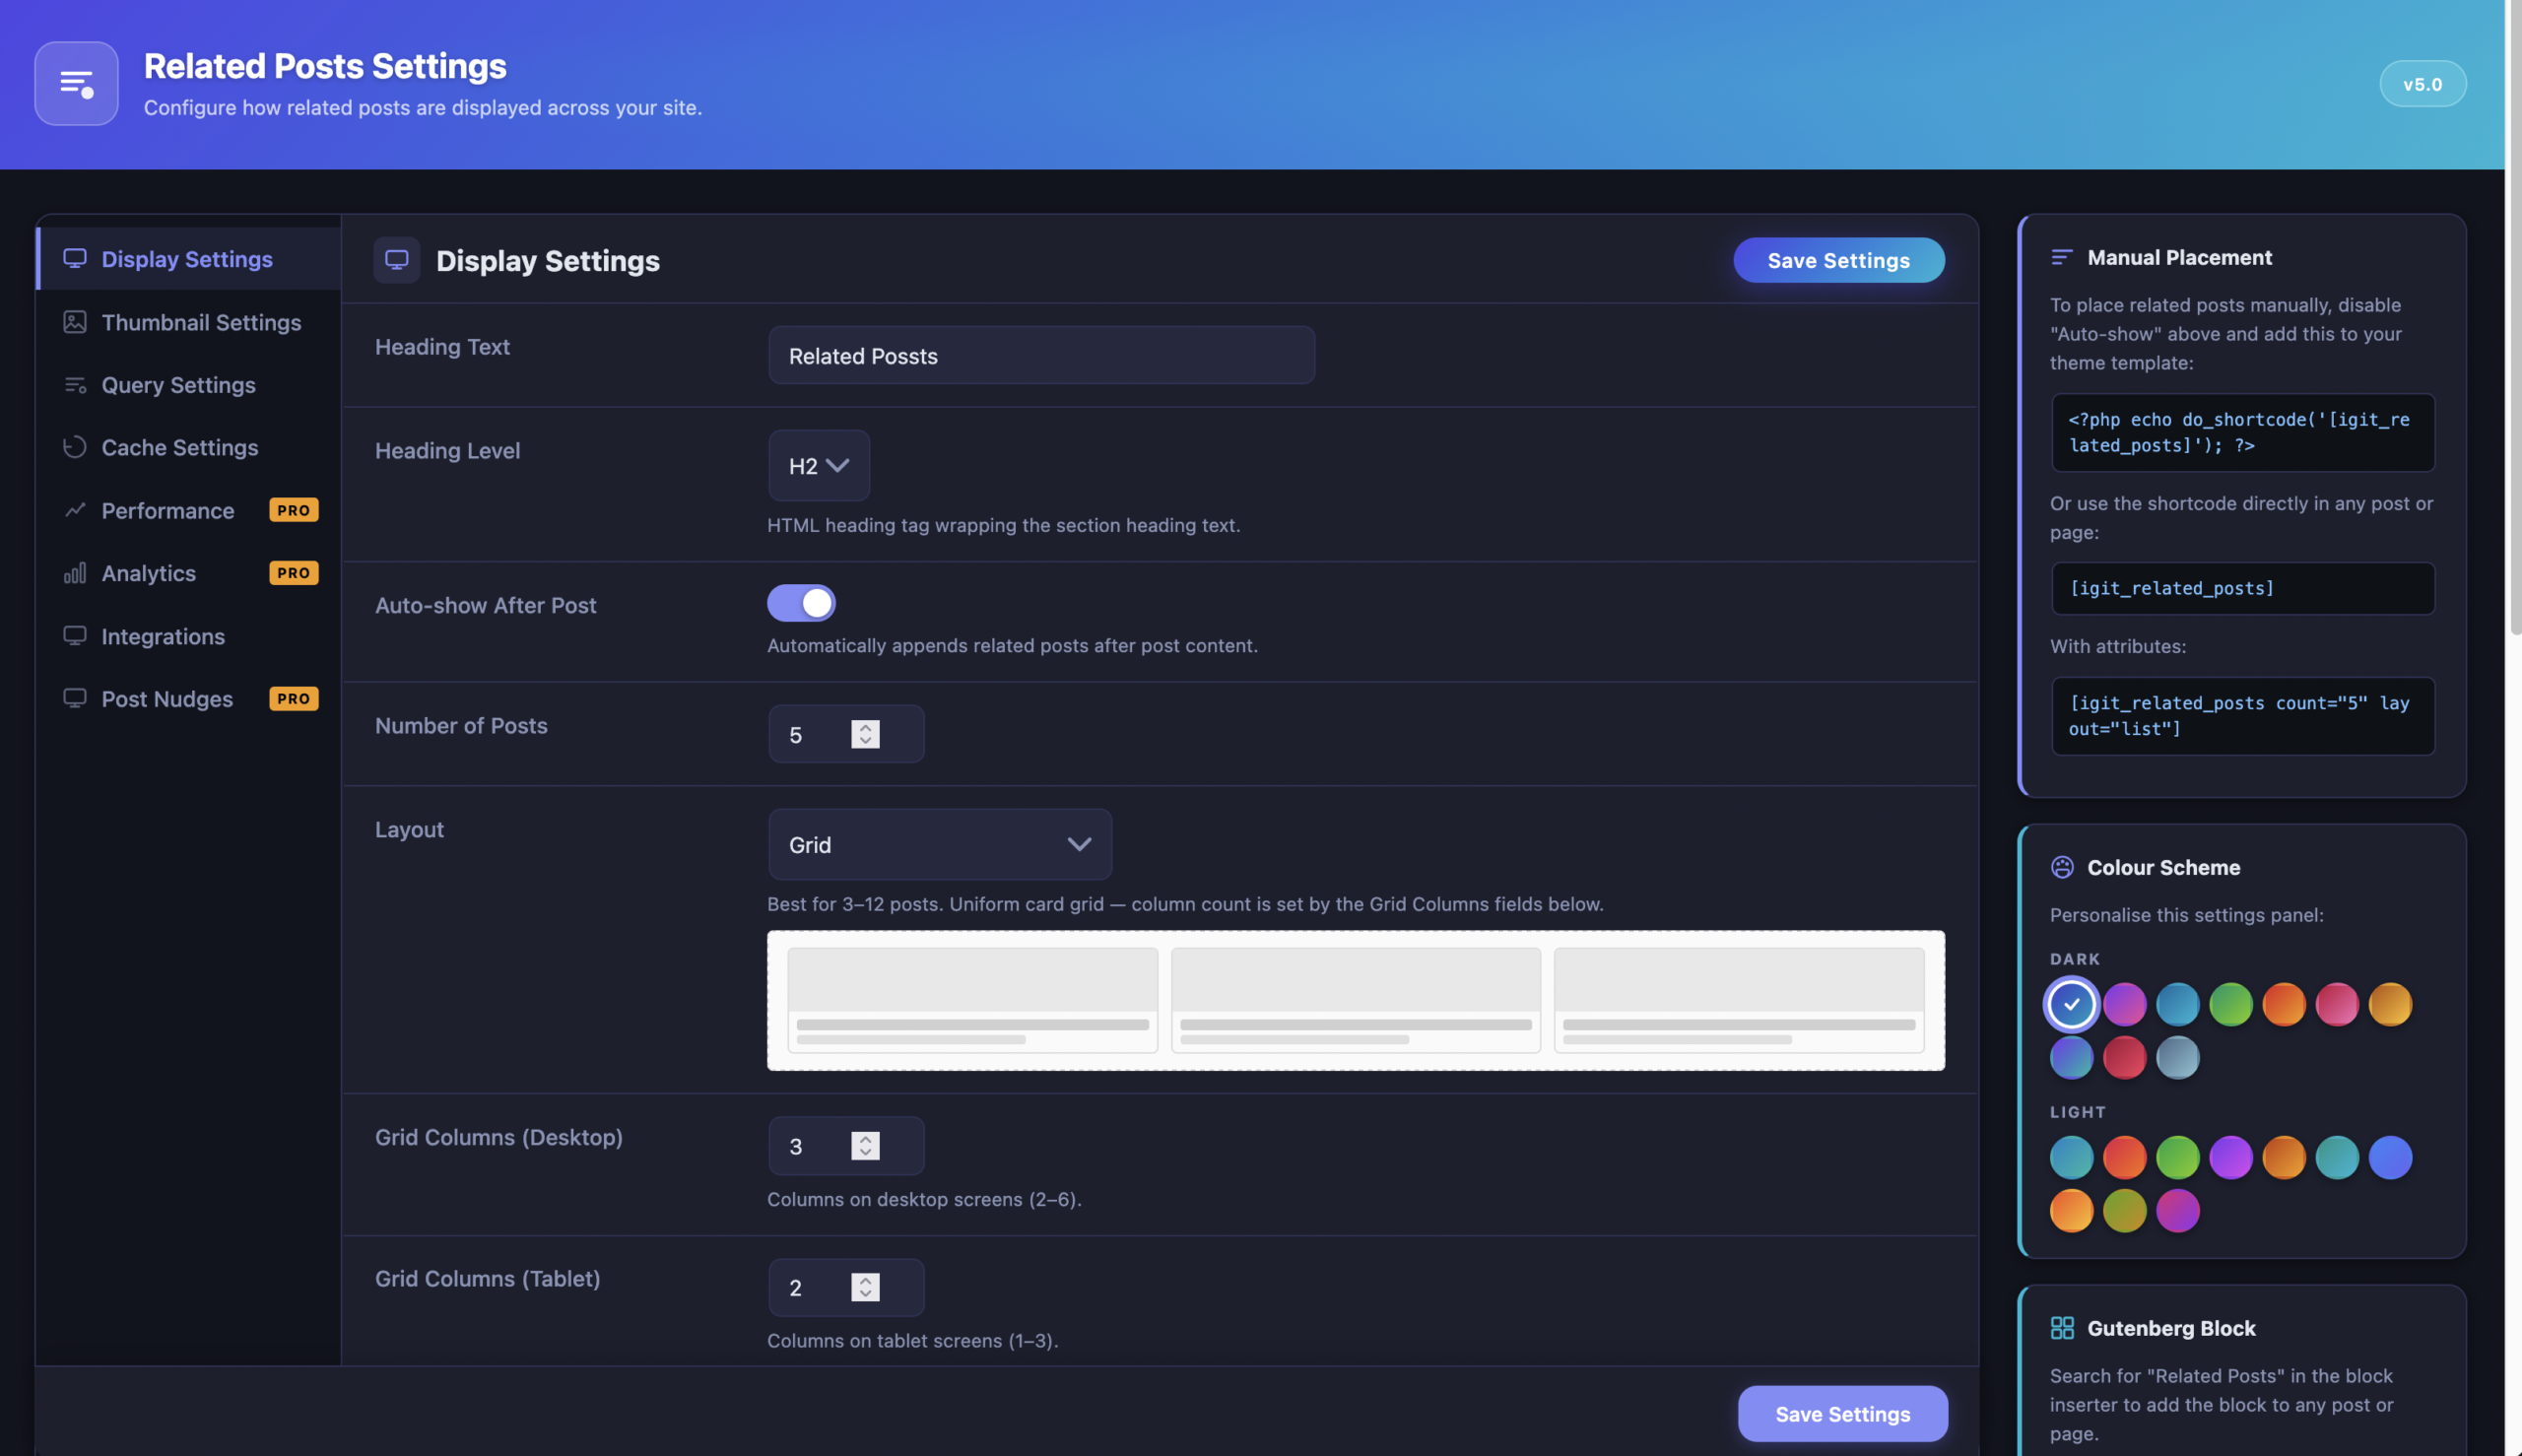Increment the Number of Posts stepper
Image resolution: width=2522 pixels, height=1456 pixels.
click(x=866, y=726)
